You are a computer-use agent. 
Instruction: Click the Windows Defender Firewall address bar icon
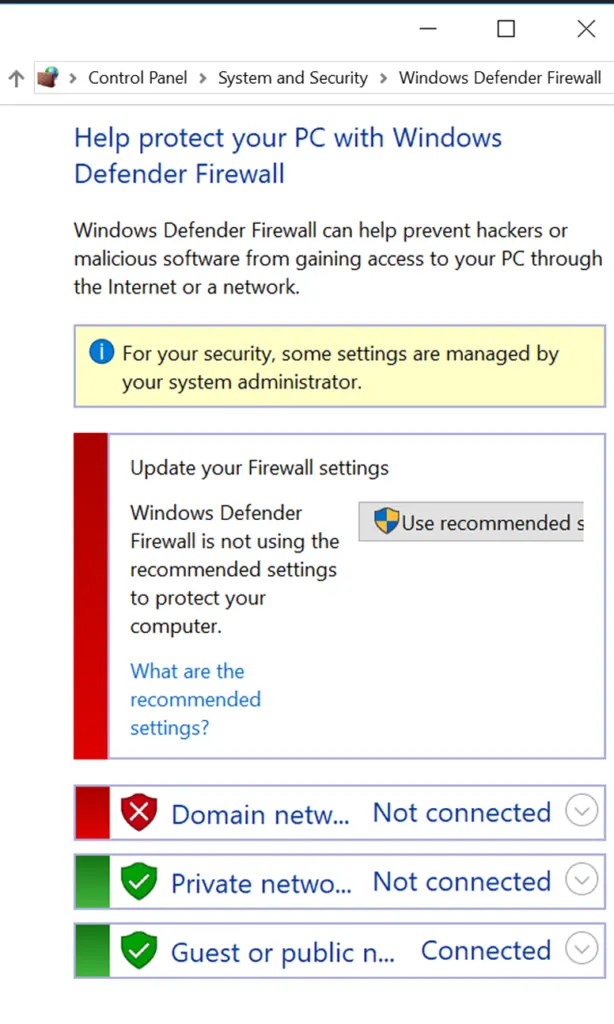tap(48, 76)
